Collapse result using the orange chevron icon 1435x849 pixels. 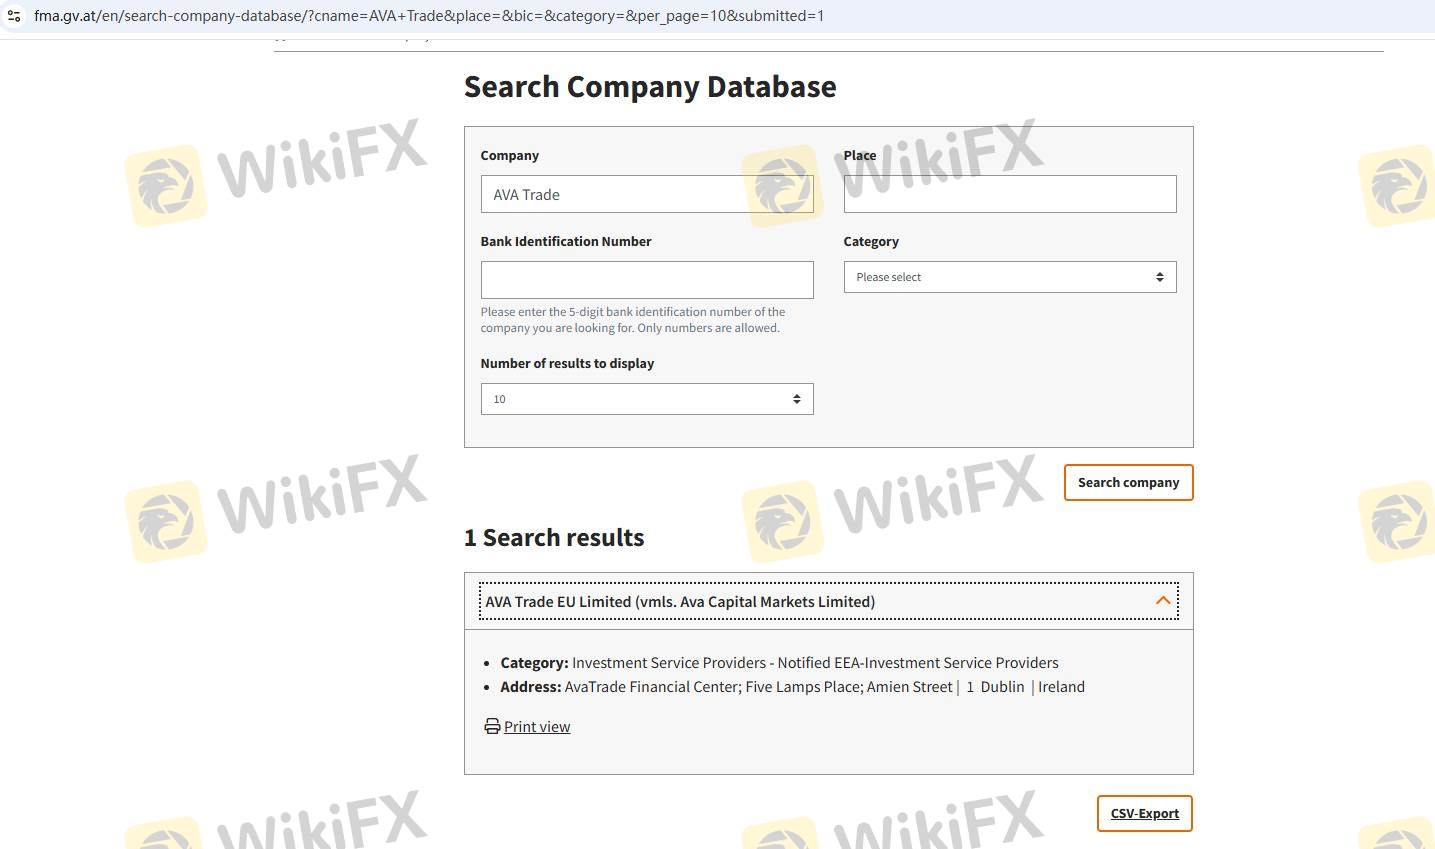coord(1162,601)
